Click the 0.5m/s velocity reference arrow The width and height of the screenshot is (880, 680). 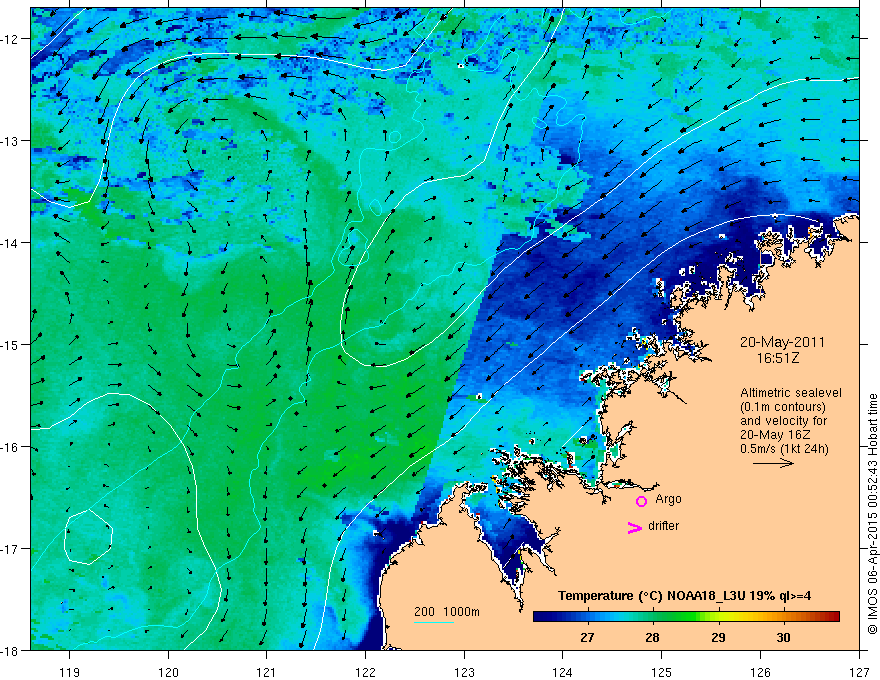(773, 463)
